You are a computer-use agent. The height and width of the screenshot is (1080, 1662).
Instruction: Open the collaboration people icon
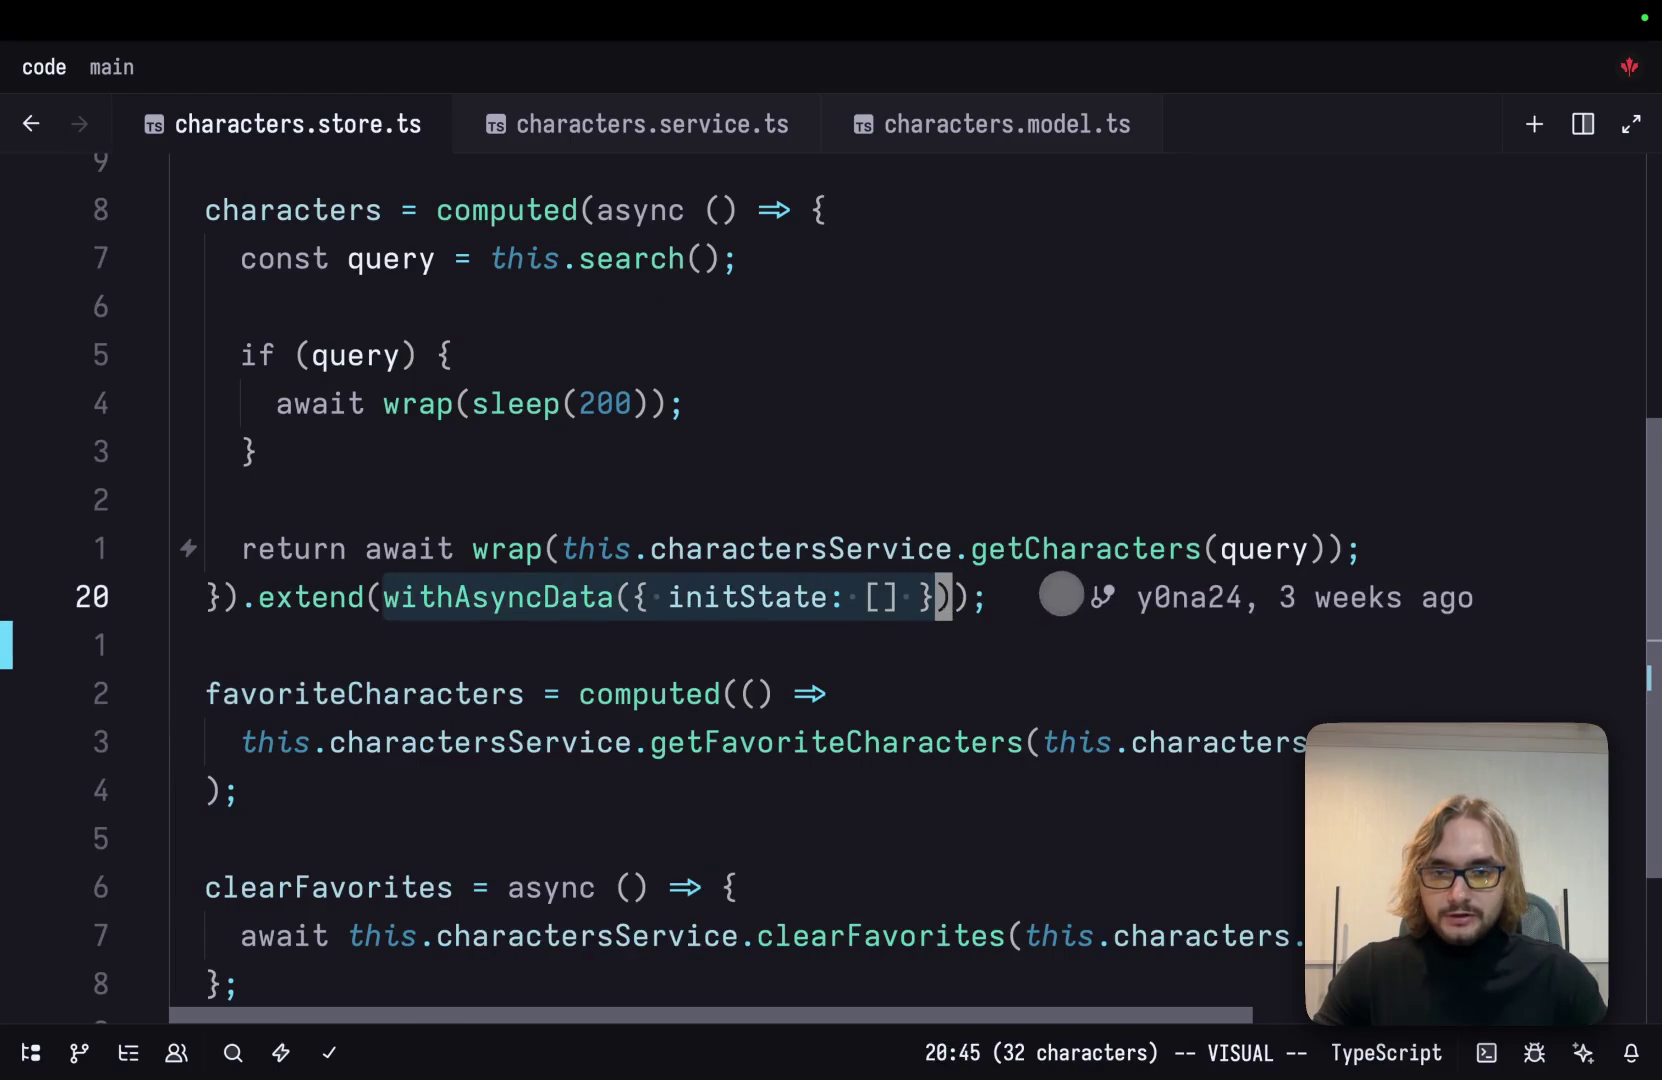click(x=176, y=1053)
